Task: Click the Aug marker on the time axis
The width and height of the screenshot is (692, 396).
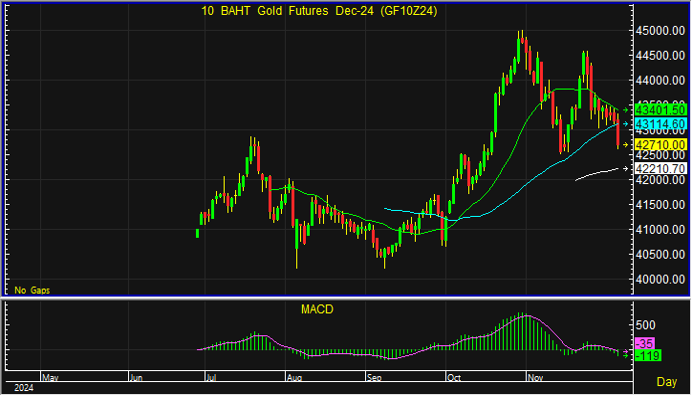Action: point(294,377)
